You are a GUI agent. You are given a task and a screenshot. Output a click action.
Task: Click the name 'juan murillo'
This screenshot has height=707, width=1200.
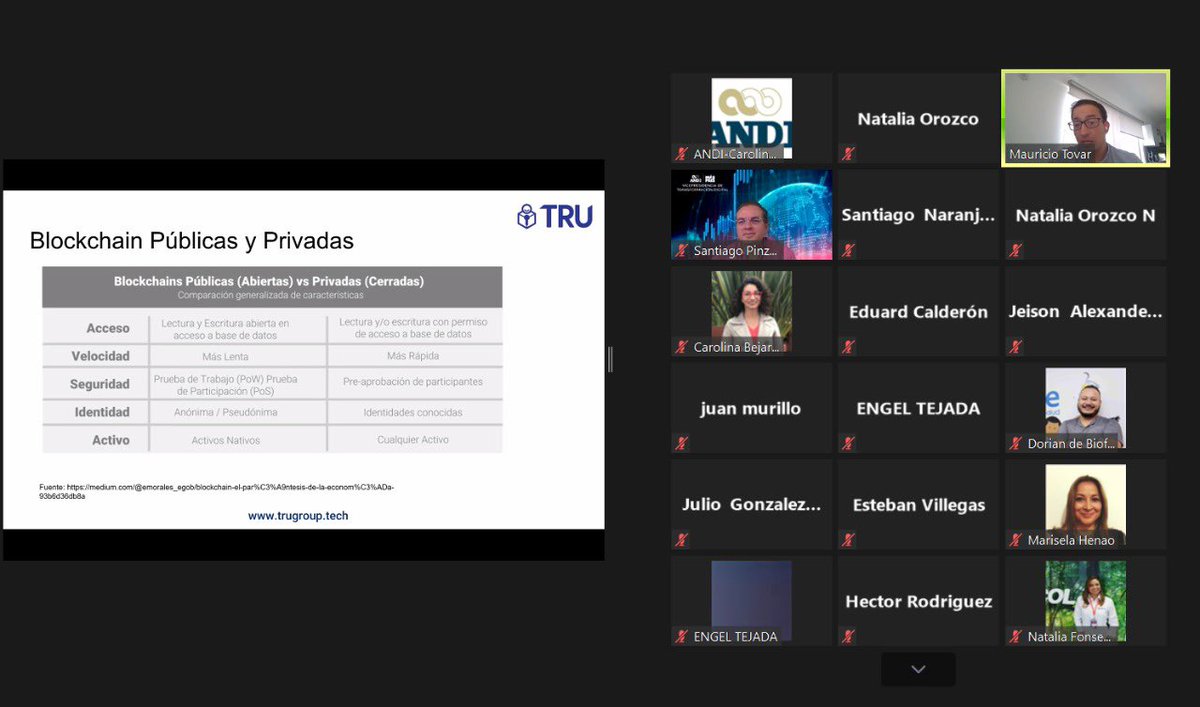pyautogui.click(x=751, y=408)
